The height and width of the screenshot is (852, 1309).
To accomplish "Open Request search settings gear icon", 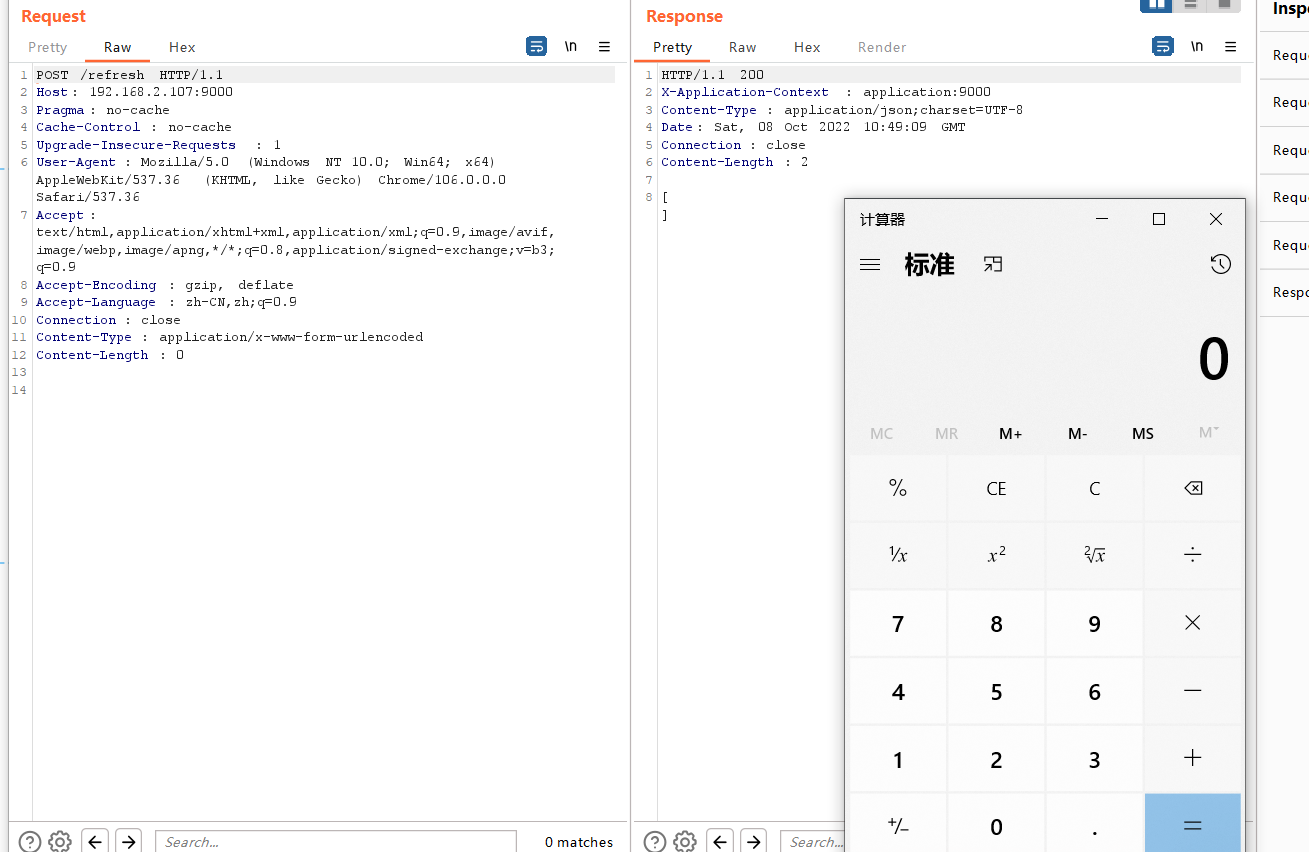I will (60, 841).
